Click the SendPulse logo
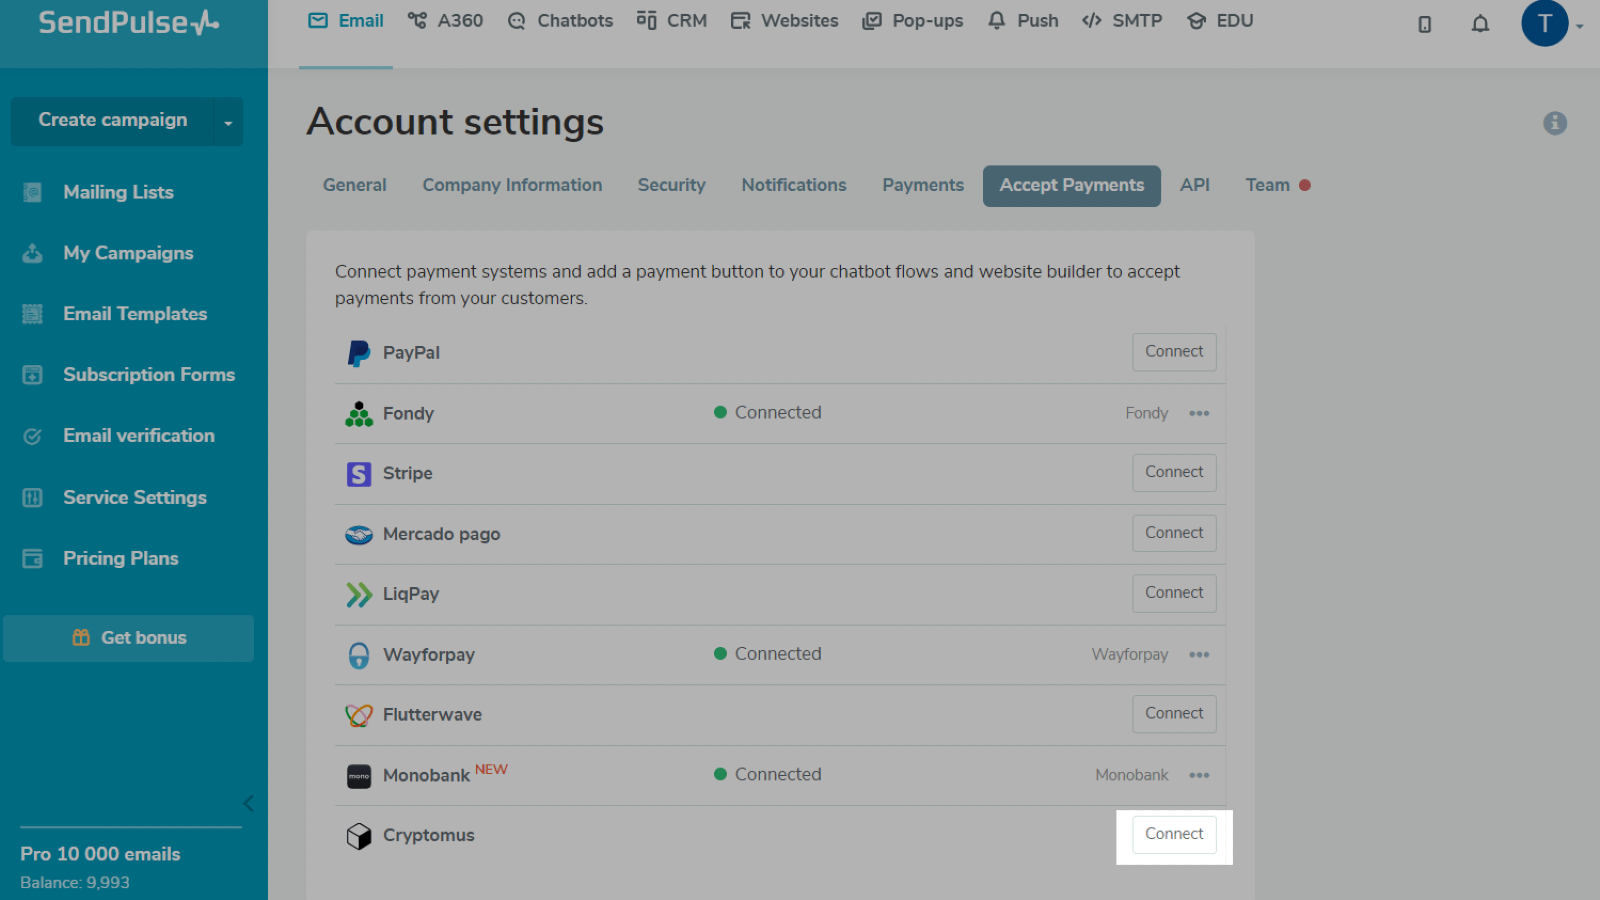 pos(128,23)
